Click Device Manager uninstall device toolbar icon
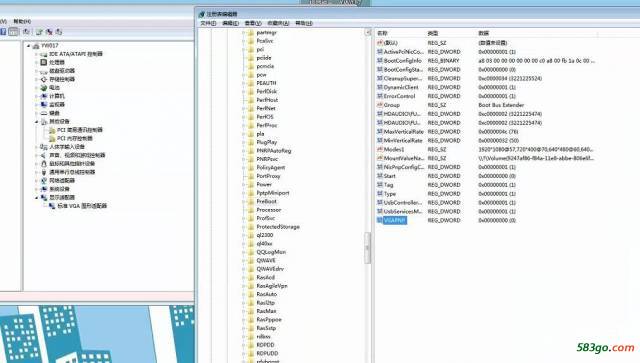This screenshot has height=363, width=640. point(49,31)
